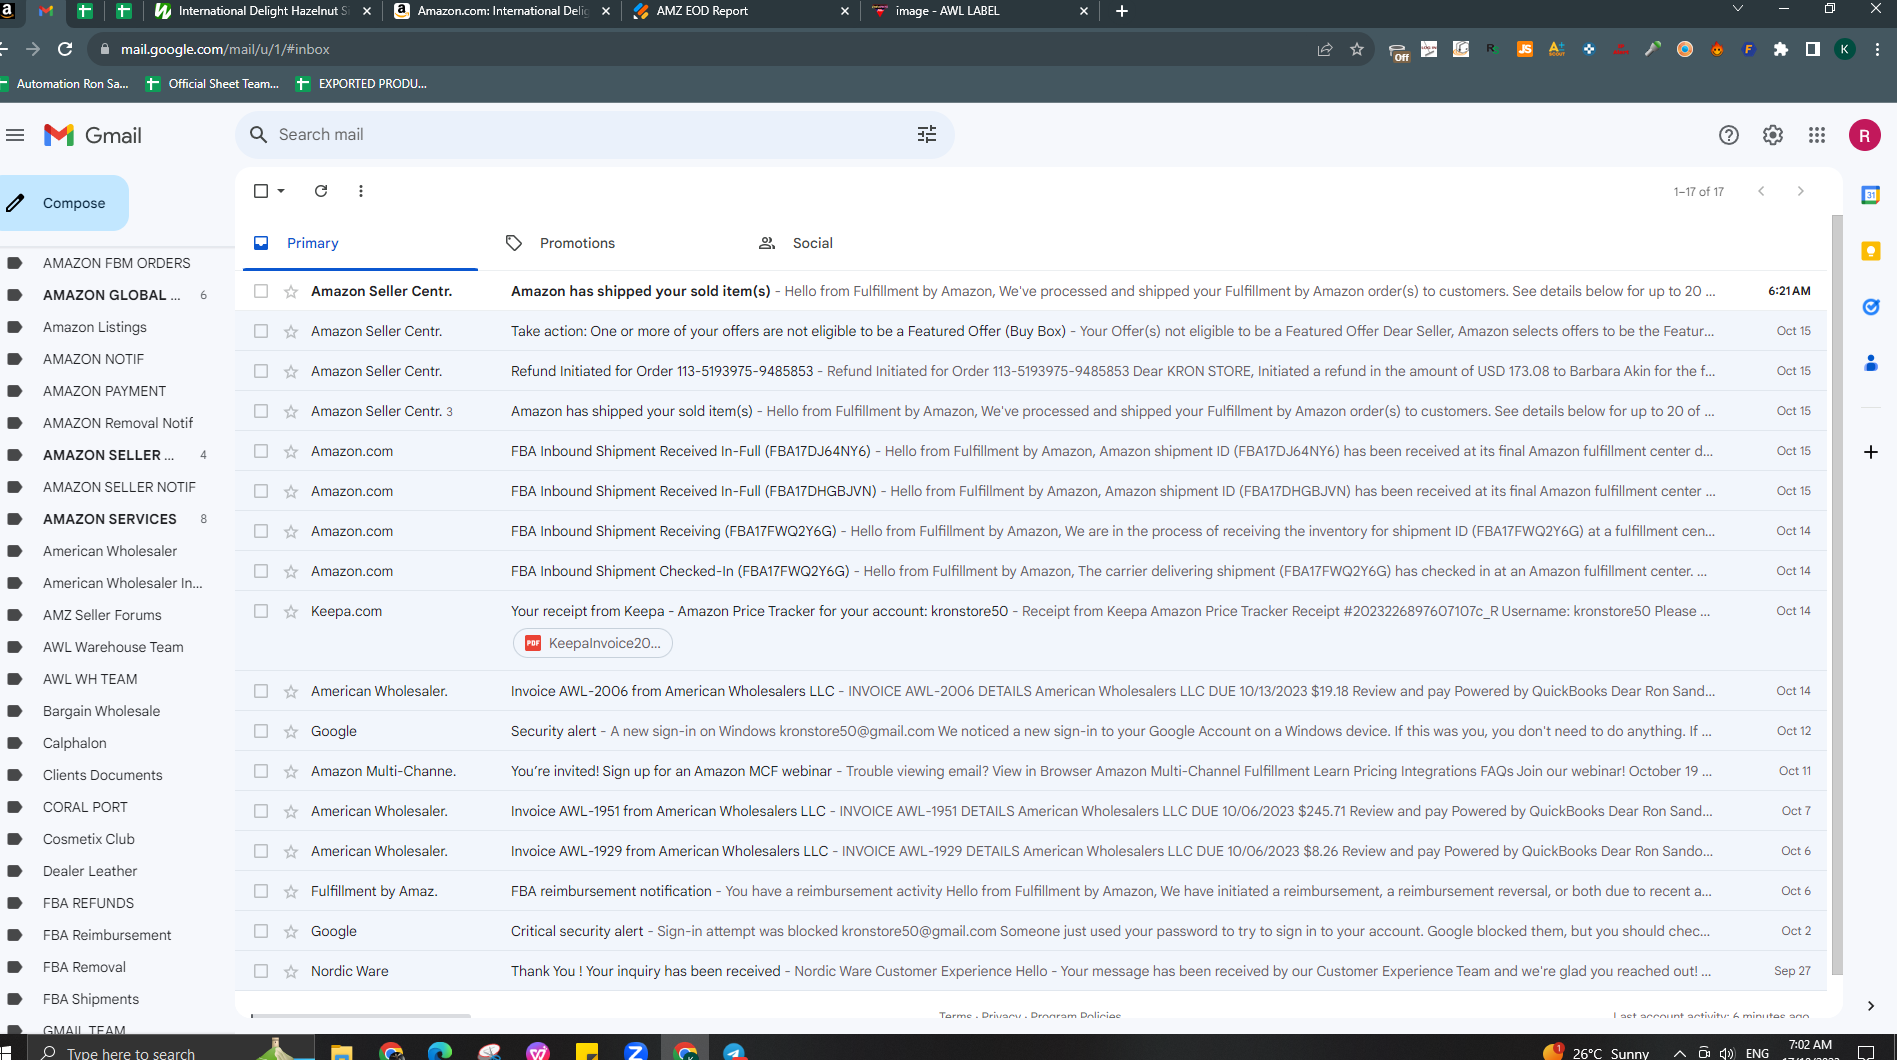Open the Google account avatar
Screen dimensions: 1897x1060
tap(1865, 135)
